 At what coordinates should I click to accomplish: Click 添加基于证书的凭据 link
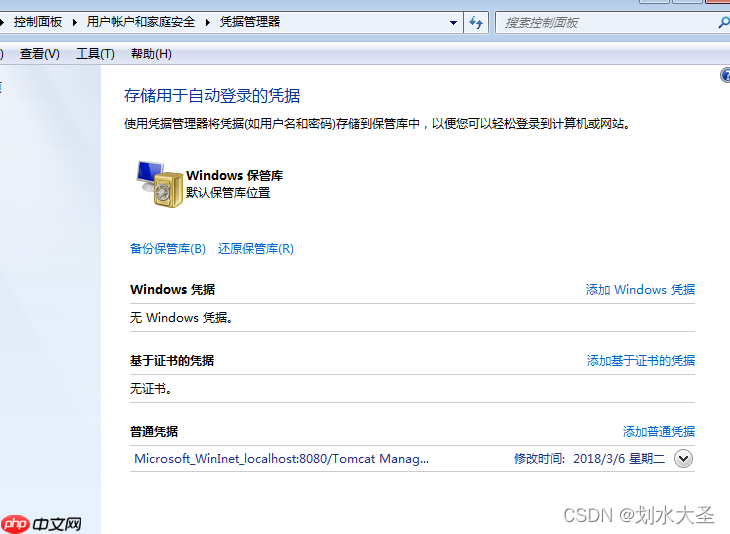641,360
